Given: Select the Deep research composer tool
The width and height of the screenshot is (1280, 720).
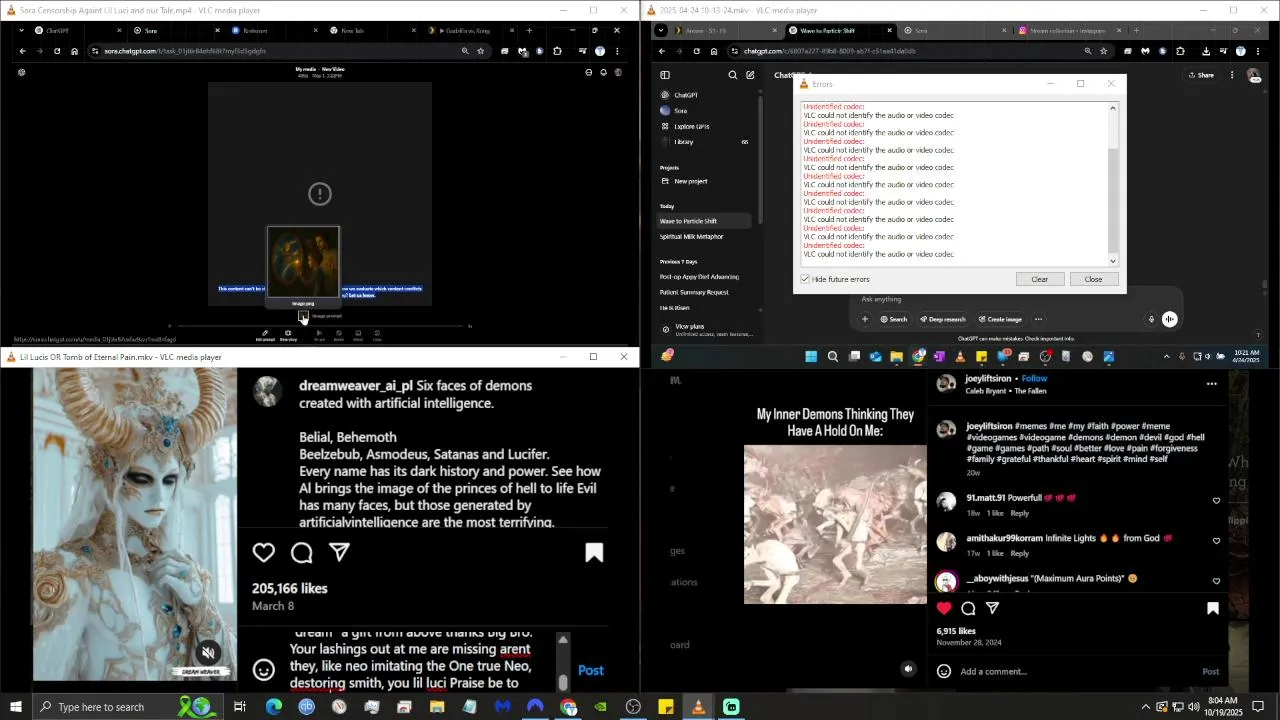Looking at the screenshot, I should (x=942, y=319).
